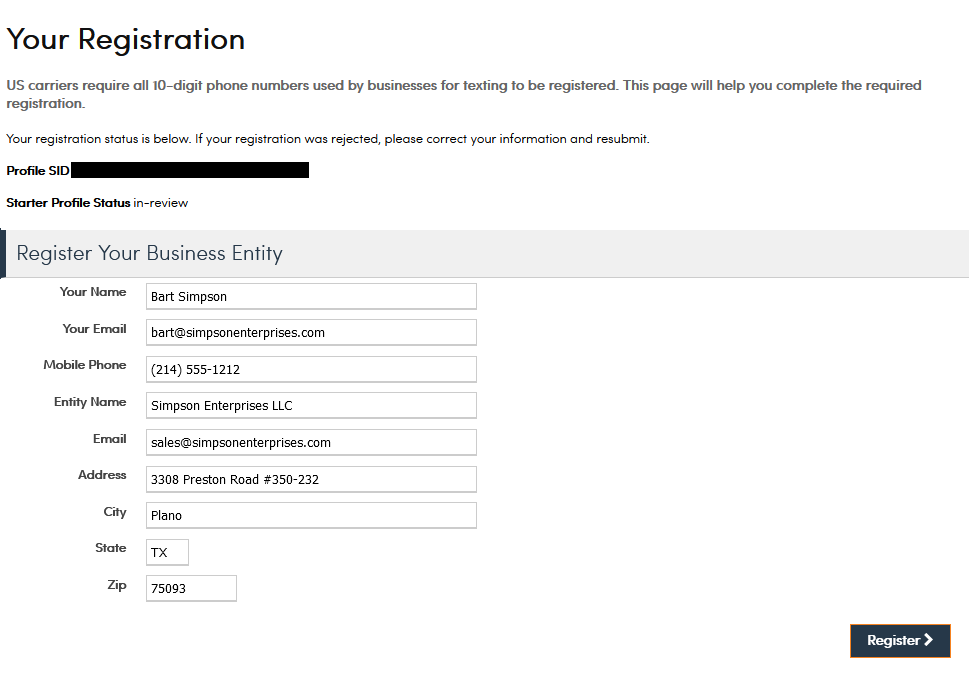Click the Address input box

coord(311,479)
